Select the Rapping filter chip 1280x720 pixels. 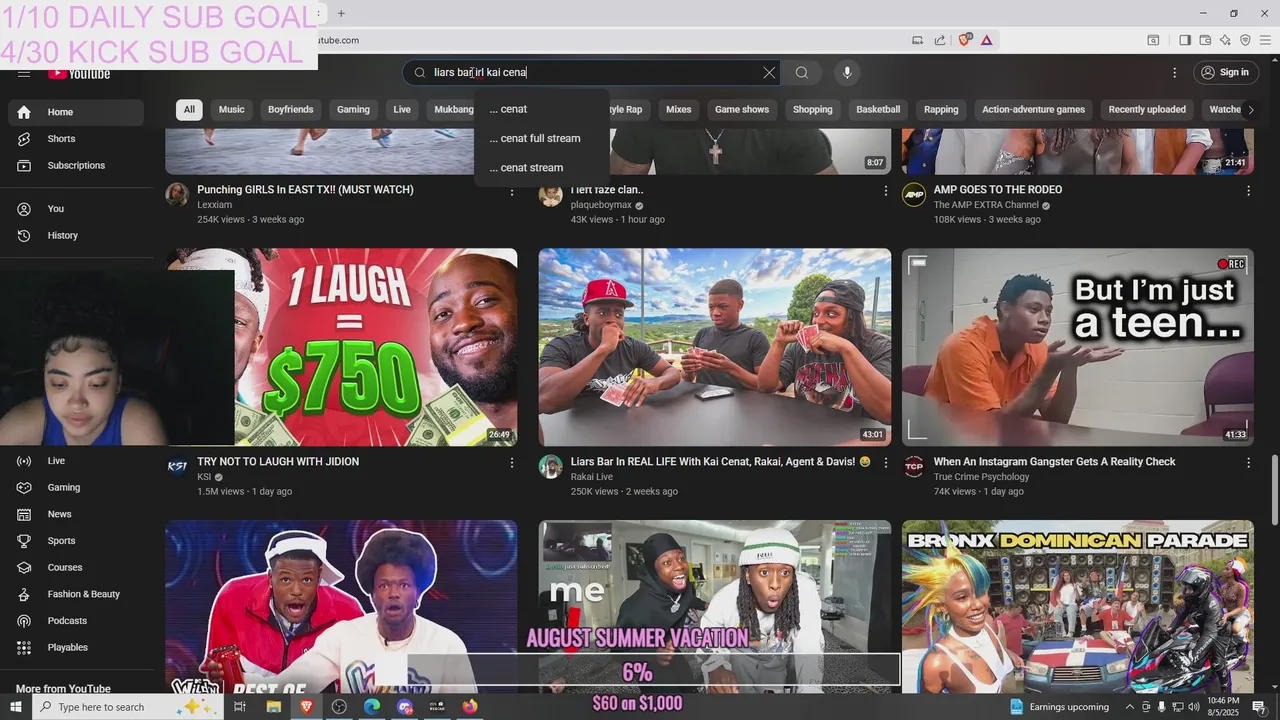[x=941, y=110]
